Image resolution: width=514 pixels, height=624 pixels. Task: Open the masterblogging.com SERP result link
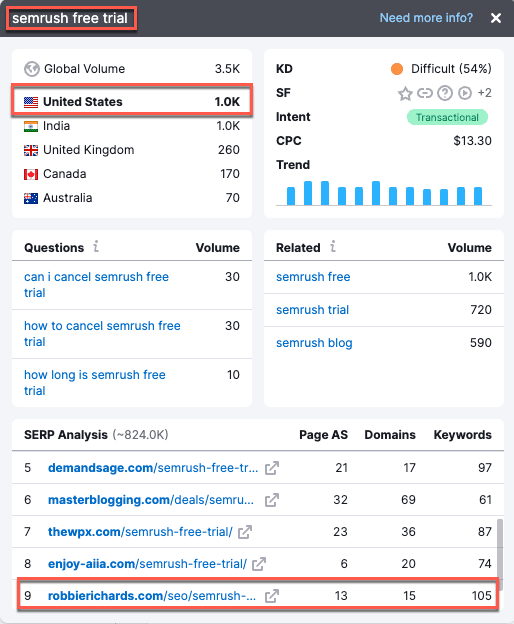[151, 499]
